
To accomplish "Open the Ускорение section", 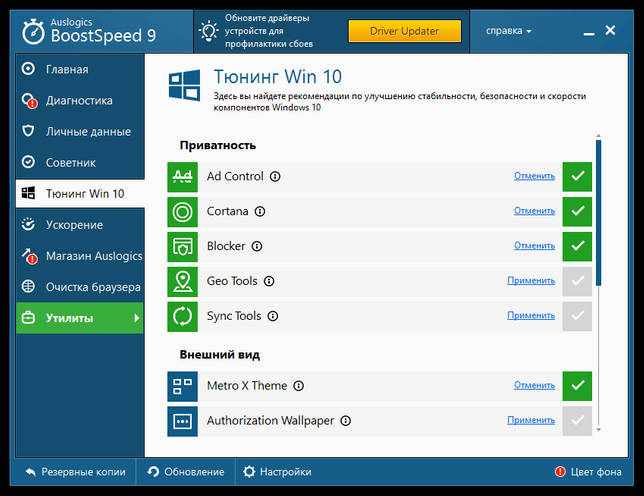I will click(80, 225).
